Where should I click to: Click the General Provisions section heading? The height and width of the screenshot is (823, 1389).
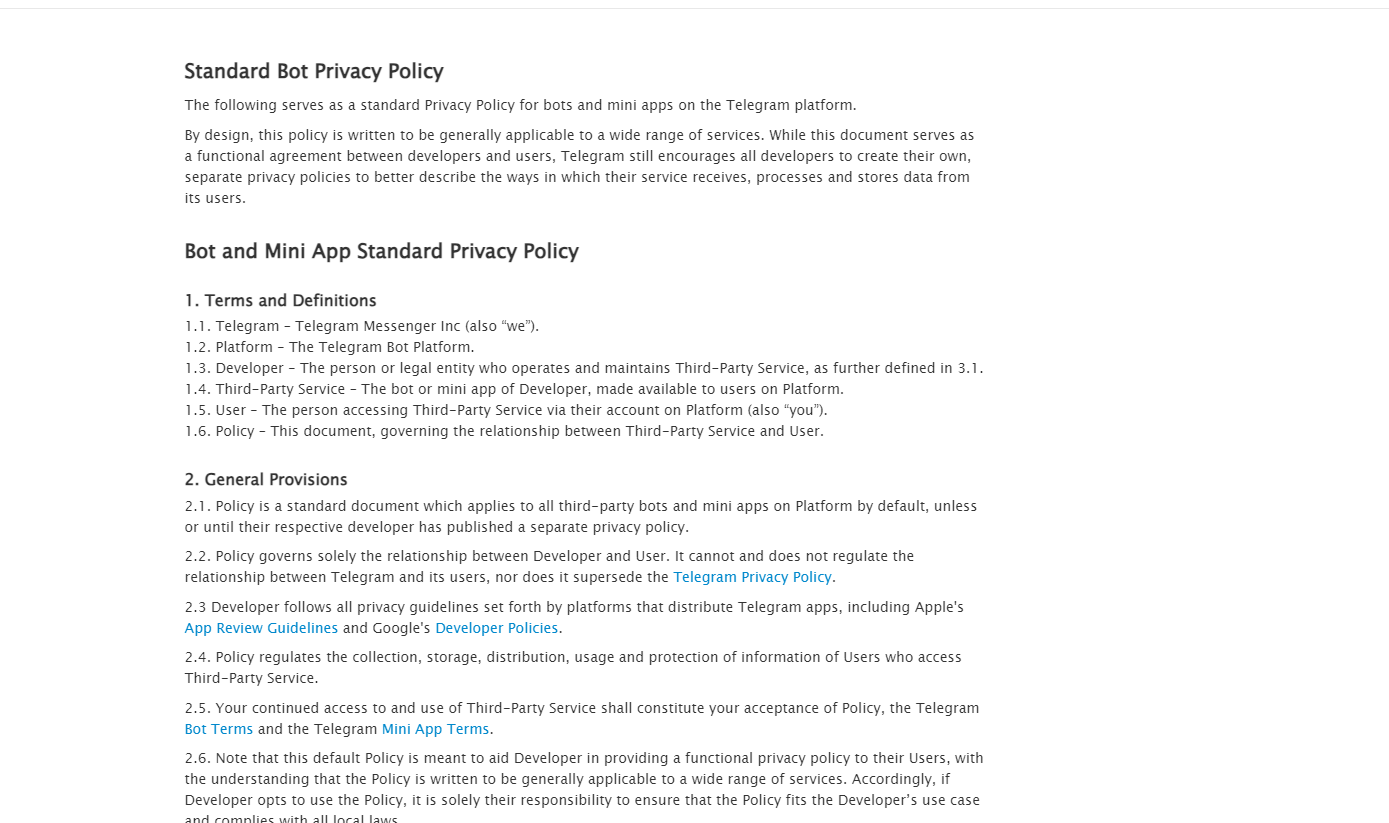266,479
